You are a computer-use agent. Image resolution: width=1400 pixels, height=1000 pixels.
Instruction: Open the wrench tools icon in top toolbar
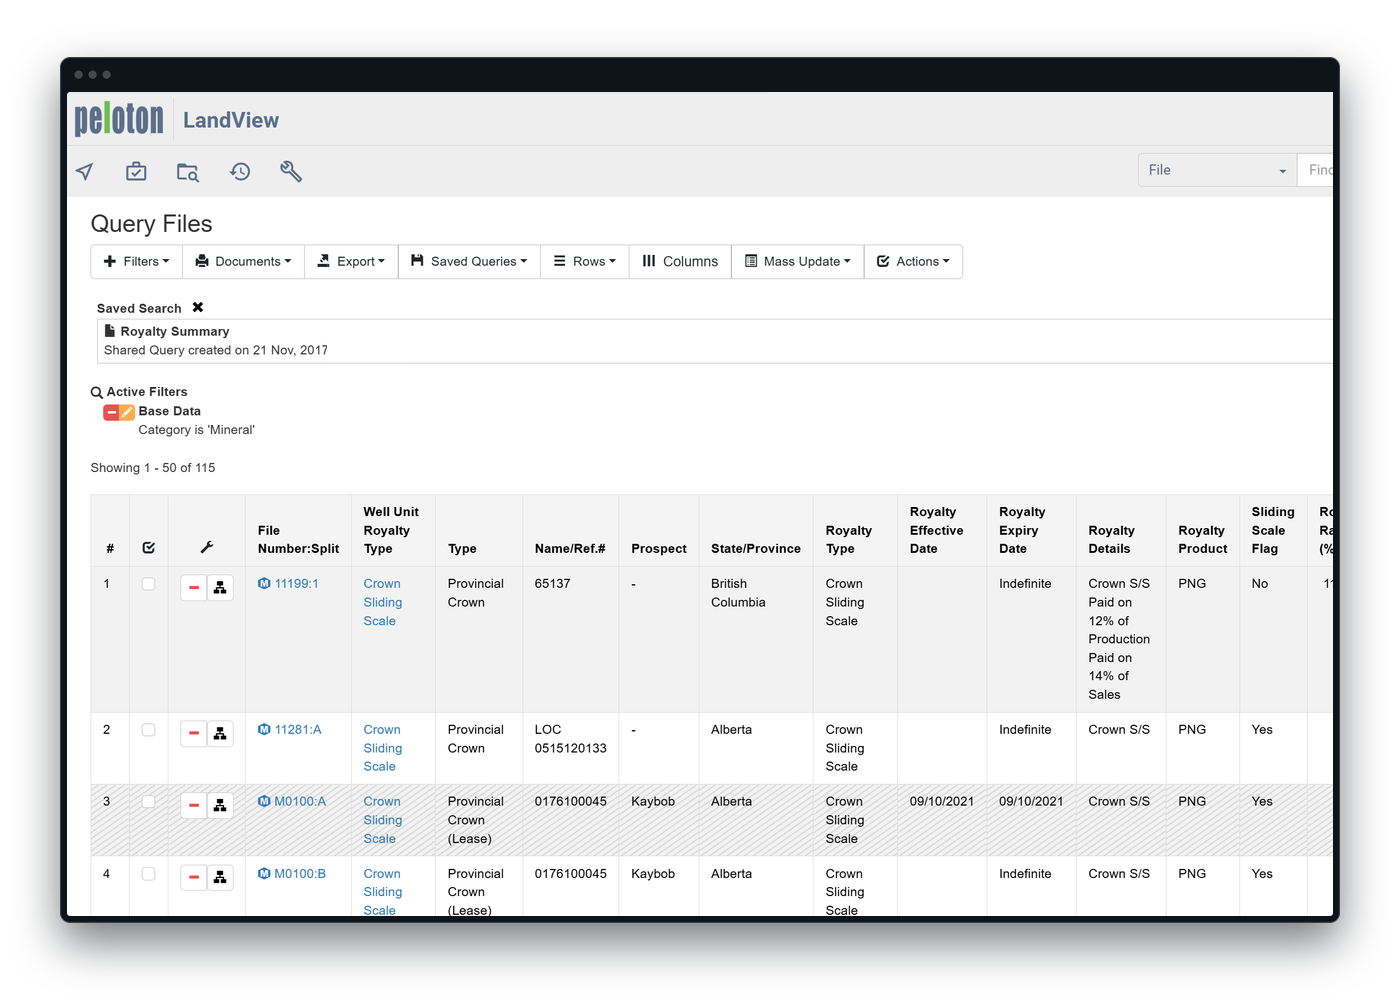[291, 171]
